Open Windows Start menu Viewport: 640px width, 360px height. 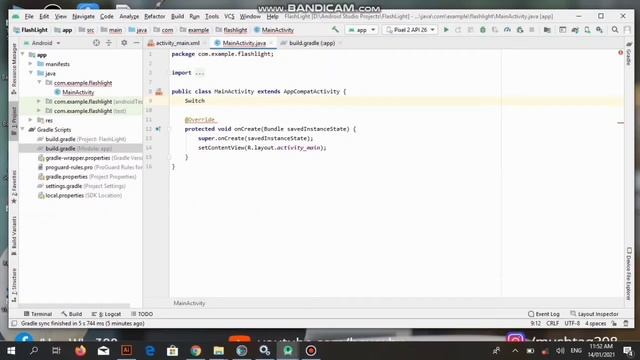pos(11,351)
